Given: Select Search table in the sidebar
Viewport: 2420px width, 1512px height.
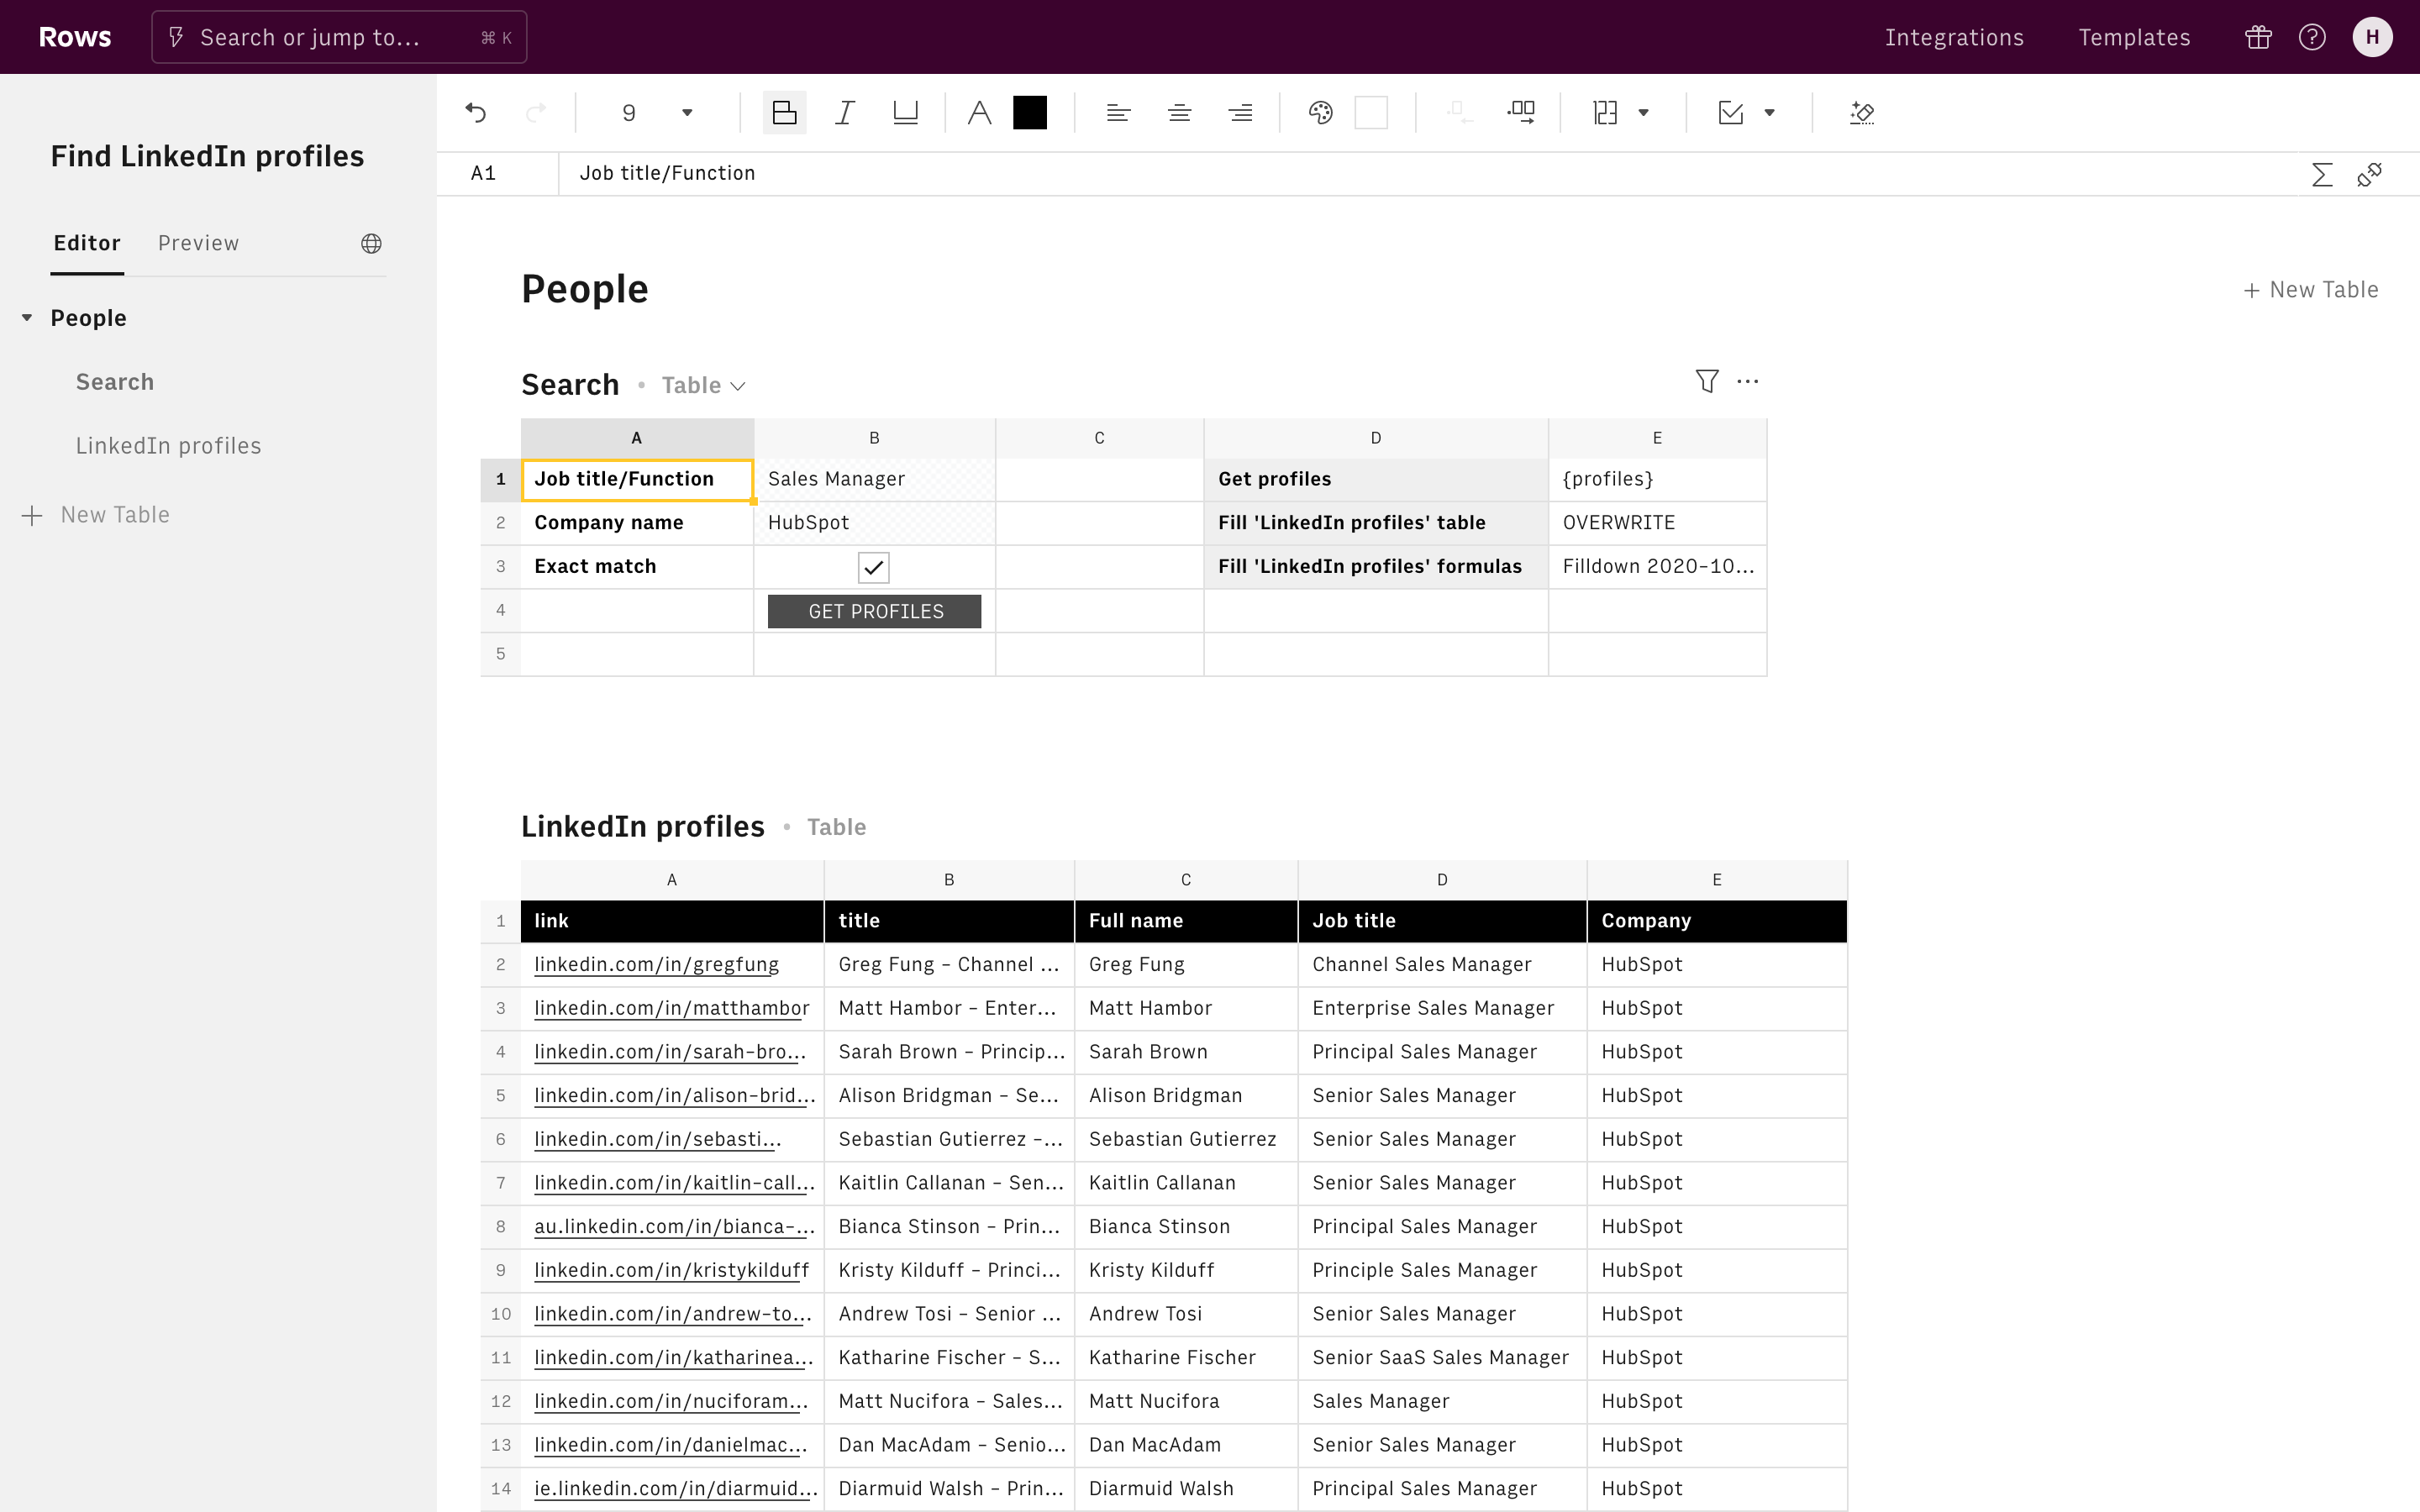Looking at the screenshot, I should [x=115, y=382].
